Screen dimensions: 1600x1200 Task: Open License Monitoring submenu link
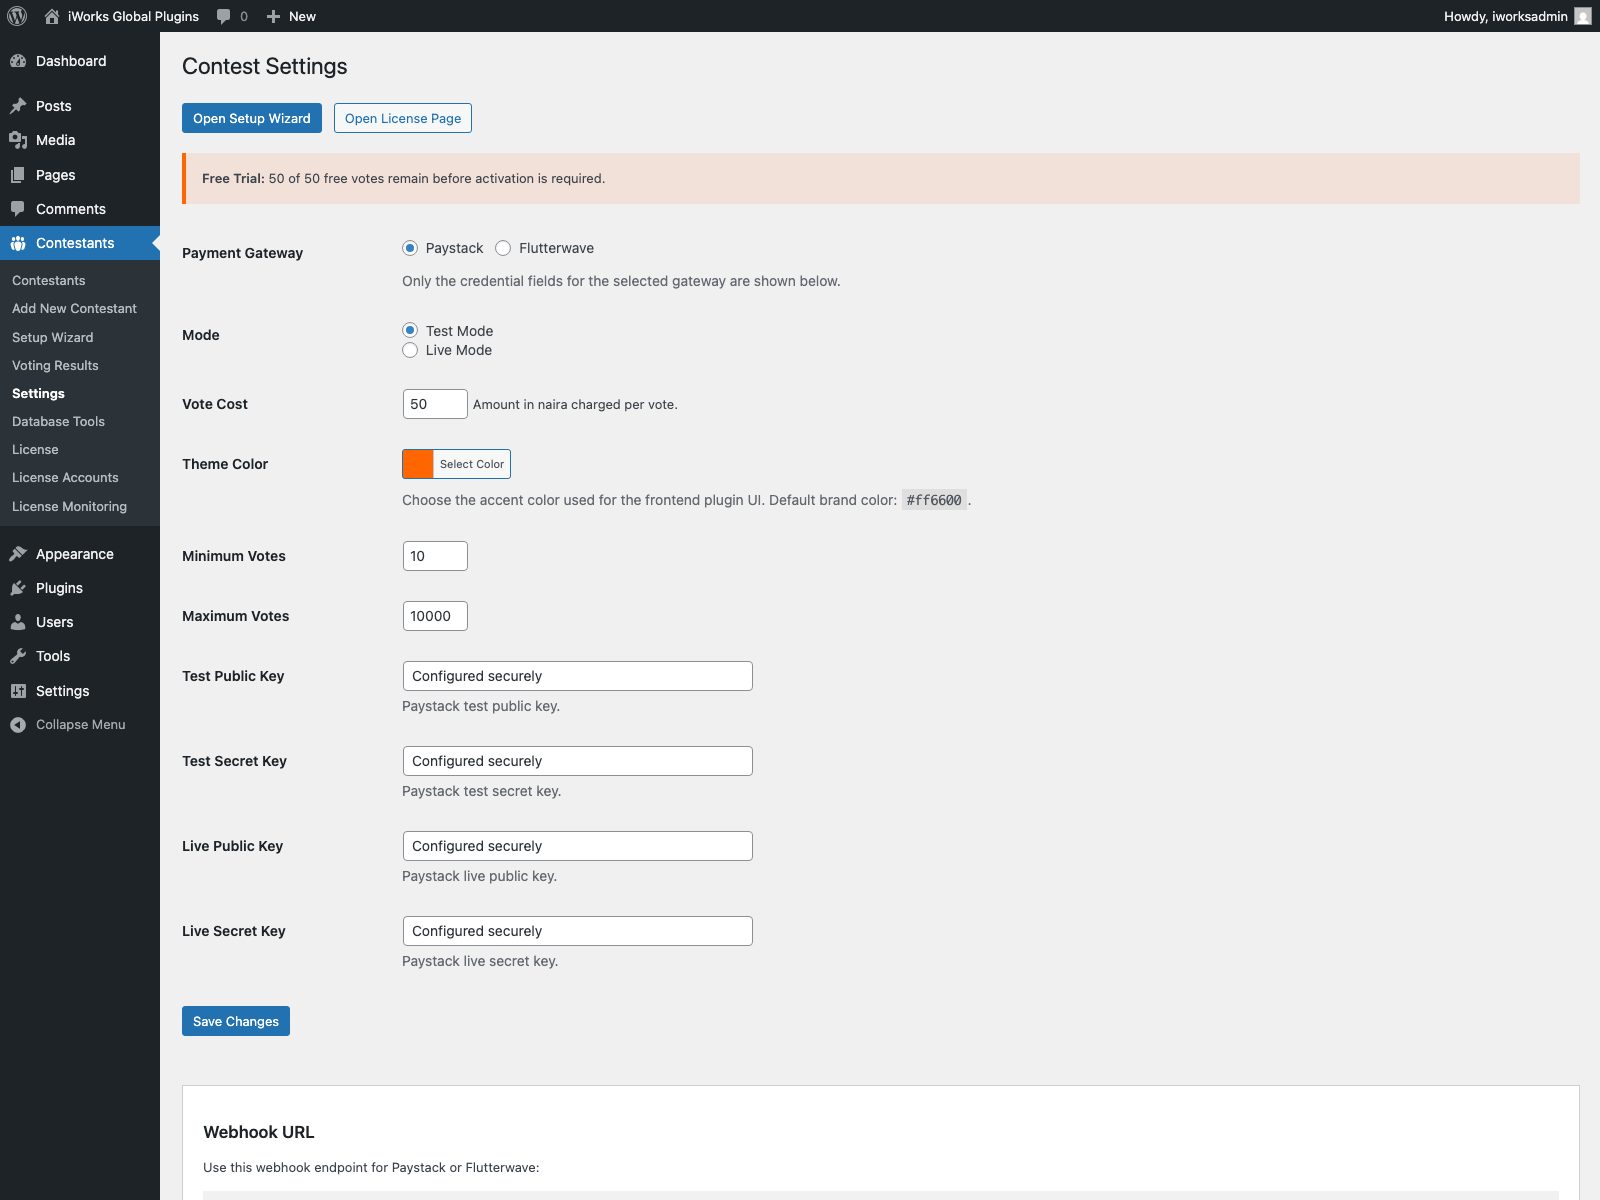pos(69,506)
